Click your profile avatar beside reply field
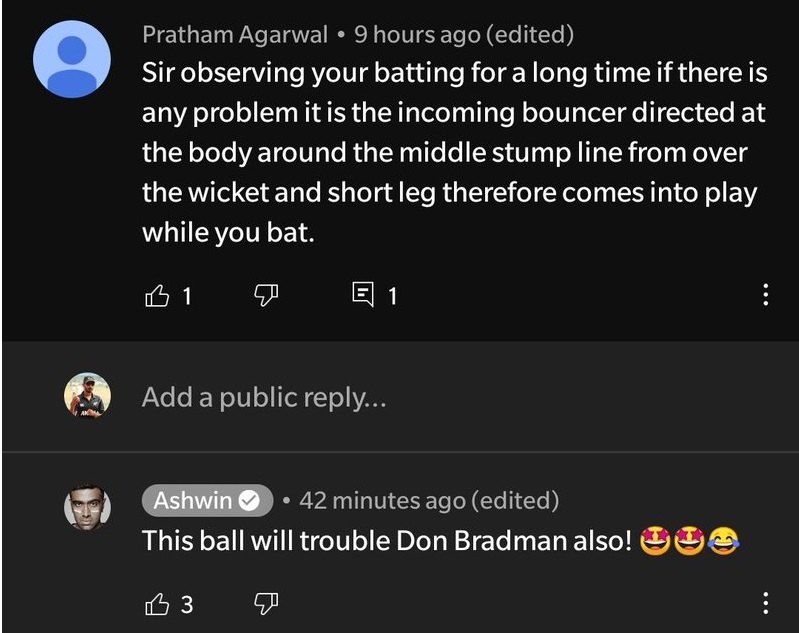Viewport: 799px width, 633px height. (x=86, y=397)
